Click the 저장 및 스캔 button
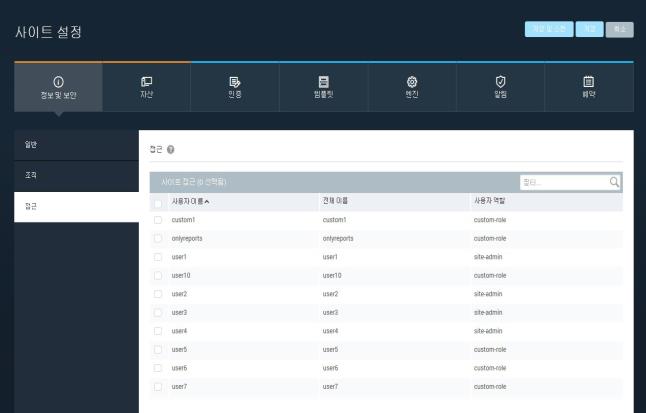 (548, 29)
